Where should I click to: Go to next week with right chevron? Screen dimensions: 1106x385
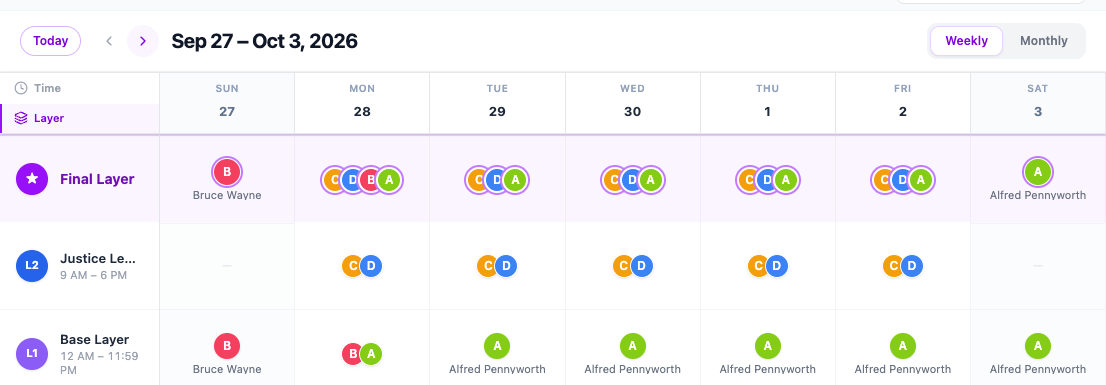click(x=143, y=41)
